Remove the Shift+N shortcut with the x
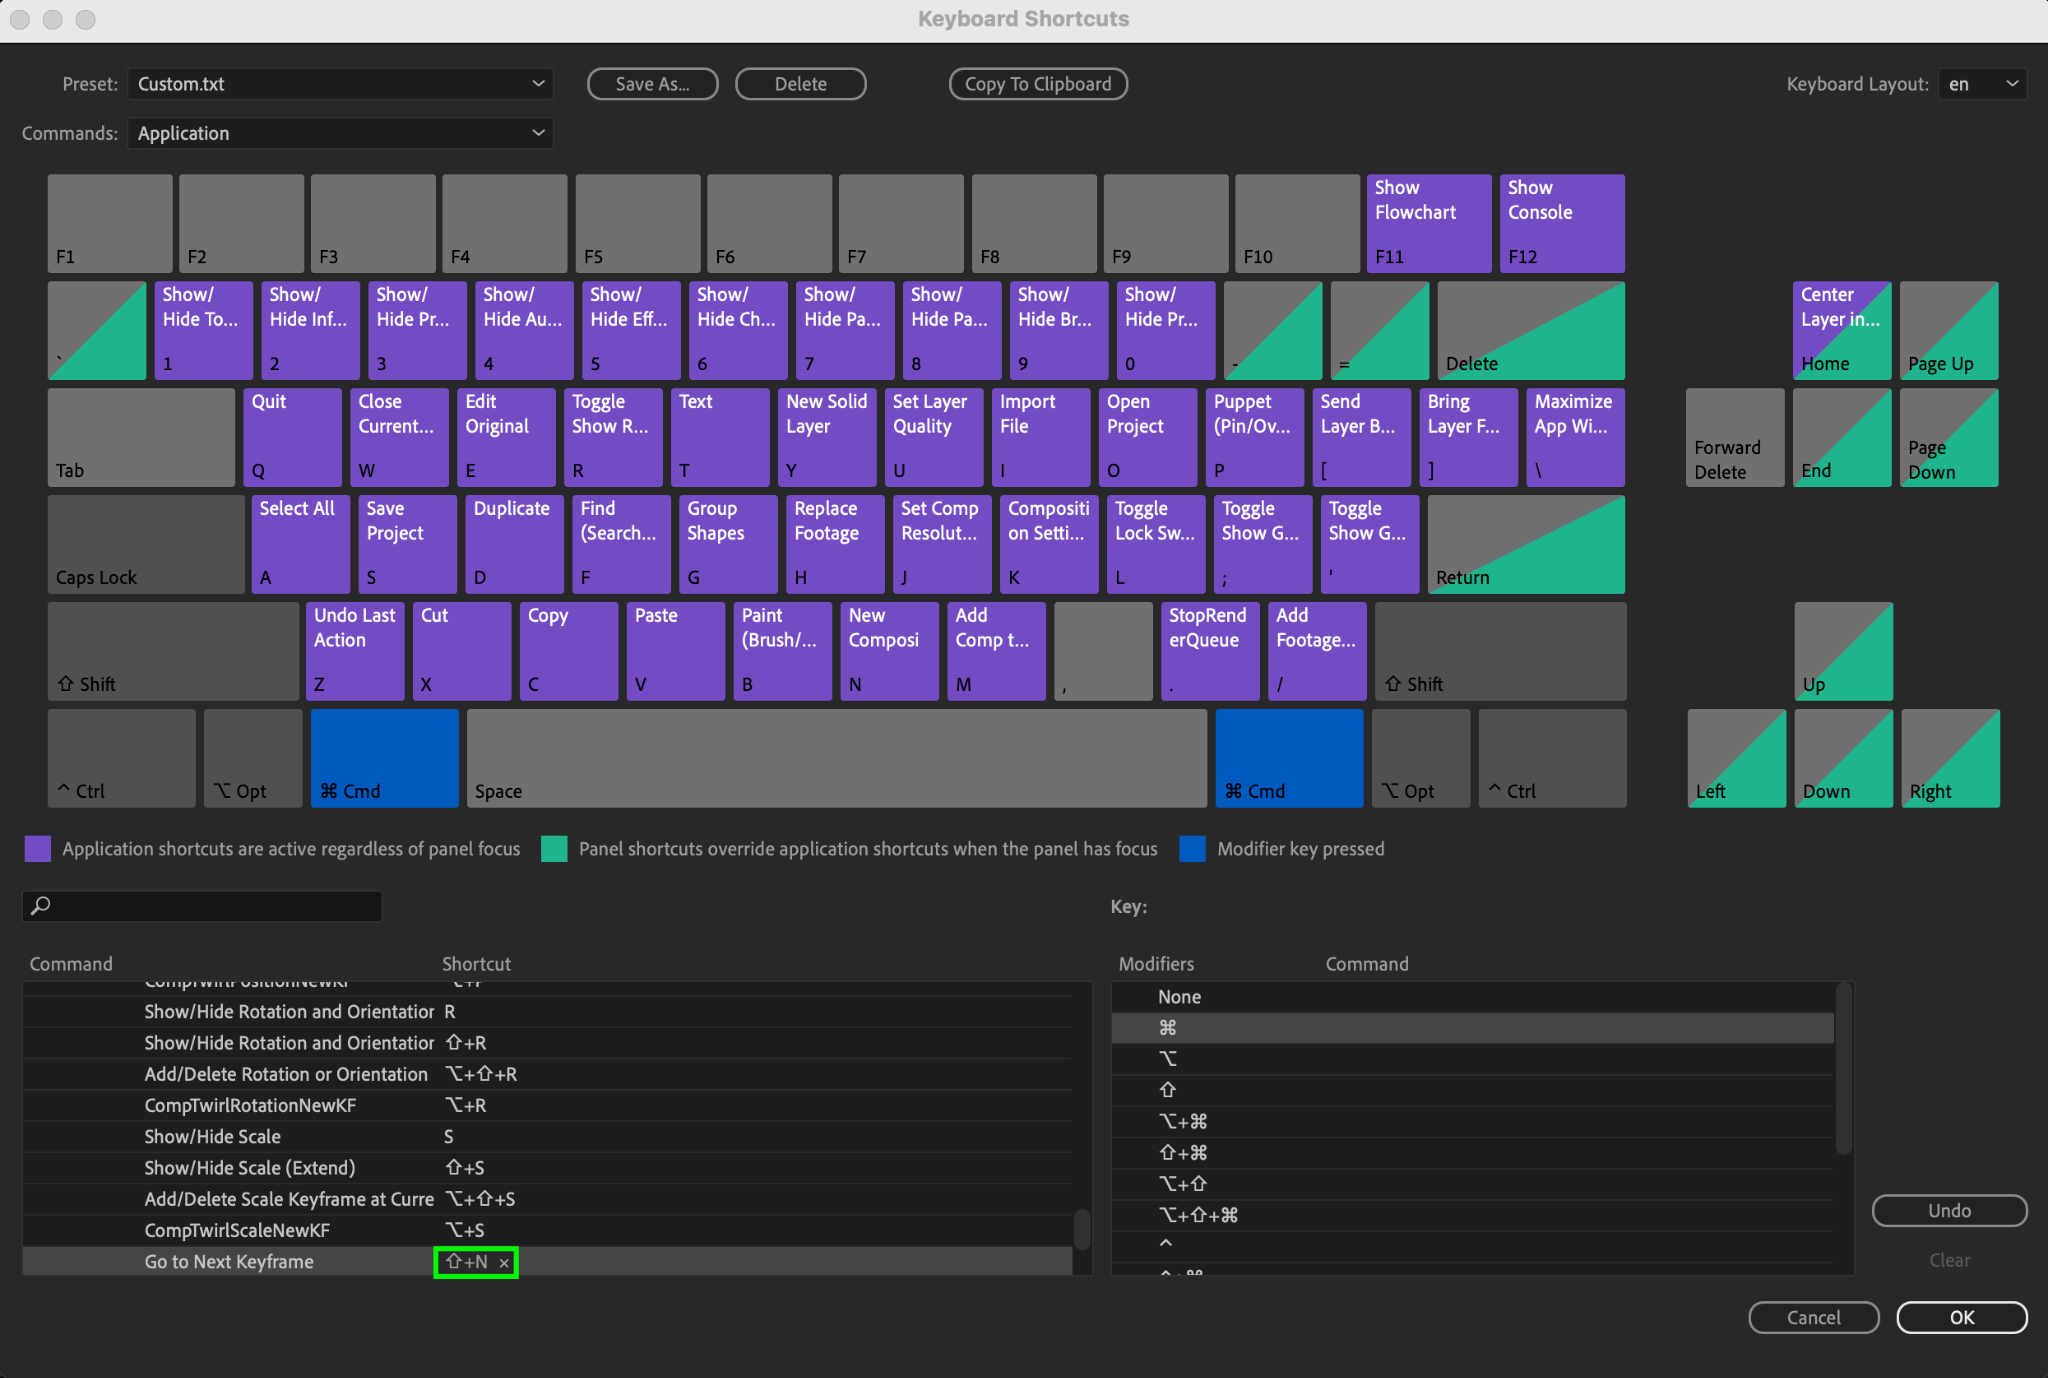Viewport: 2048px width, 1378px height. coord(504,1263)
